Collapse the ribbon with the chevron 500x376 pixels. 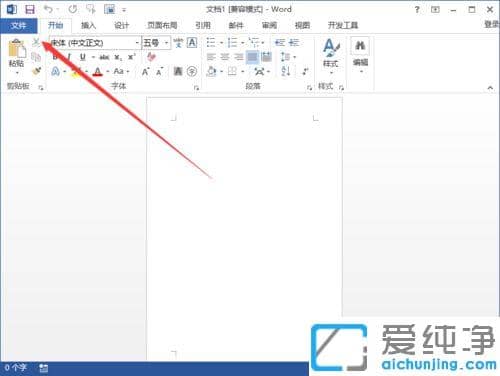pos(490,88)
